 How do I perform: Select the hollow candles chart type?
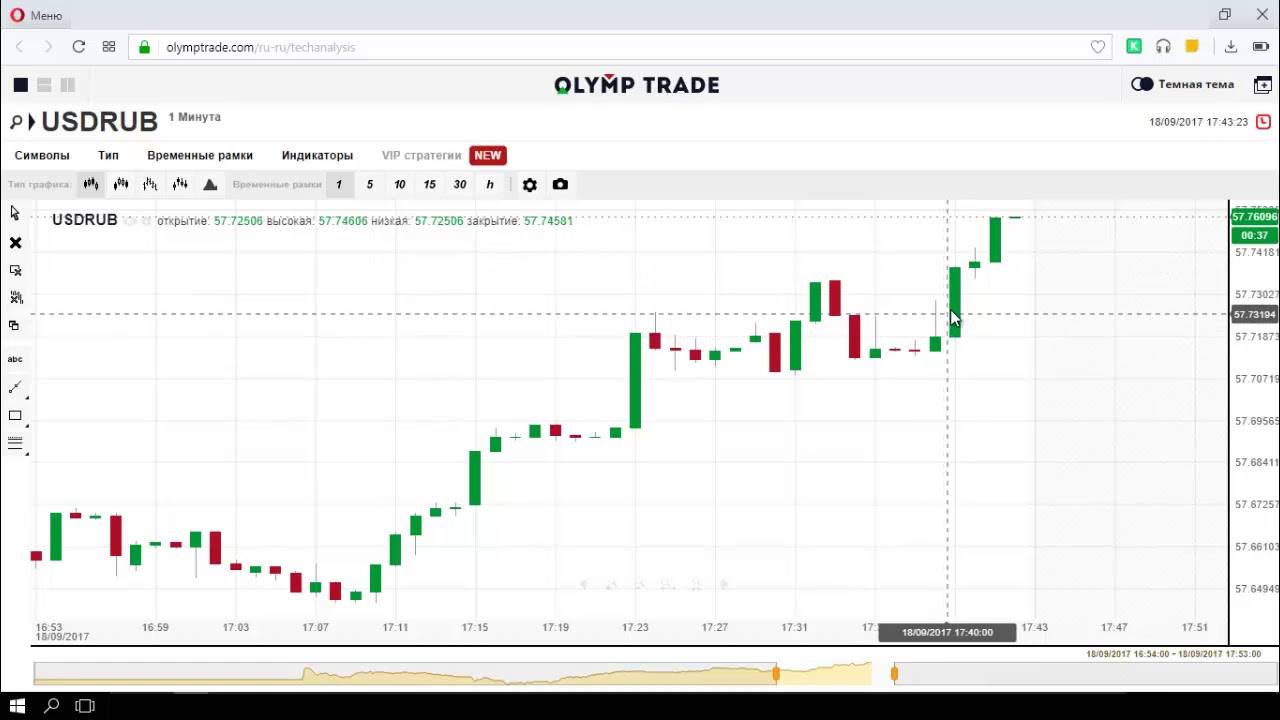click(x=121, y=184)
